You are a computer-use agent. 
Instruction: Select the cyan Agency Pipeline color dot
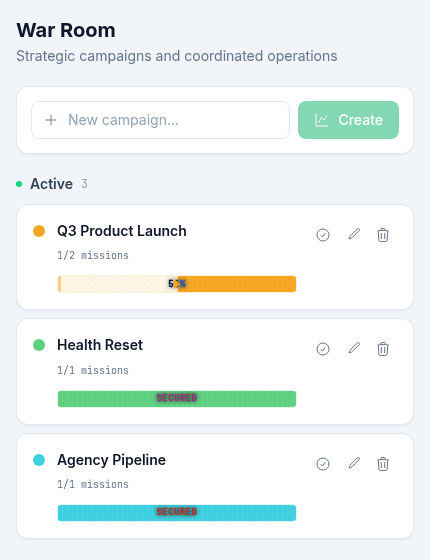[39, 460]
